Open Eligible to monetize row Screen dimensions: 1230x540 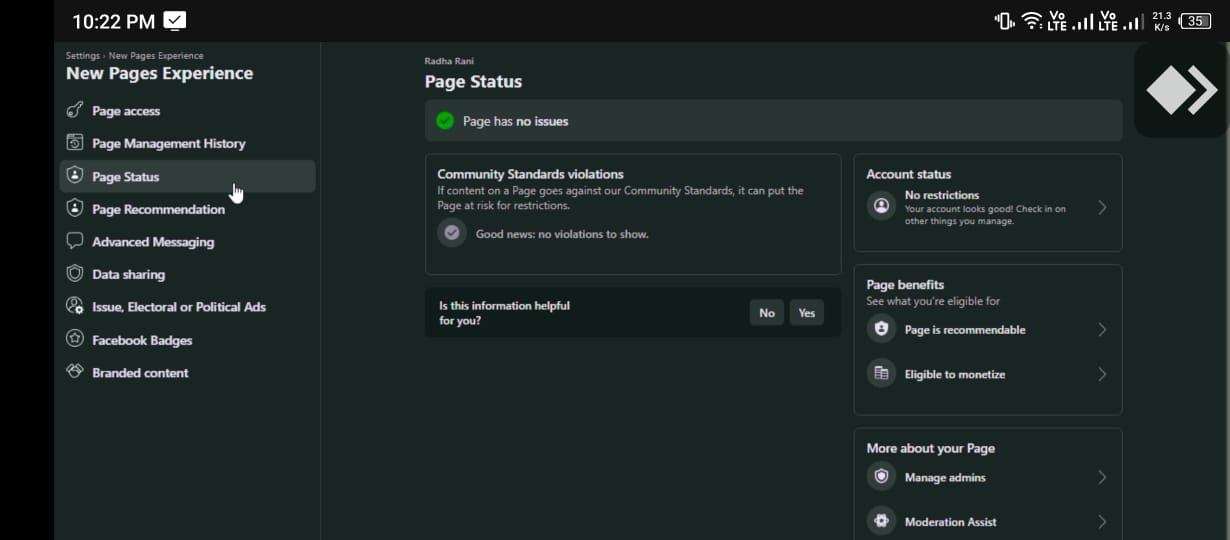coord(988,374)
